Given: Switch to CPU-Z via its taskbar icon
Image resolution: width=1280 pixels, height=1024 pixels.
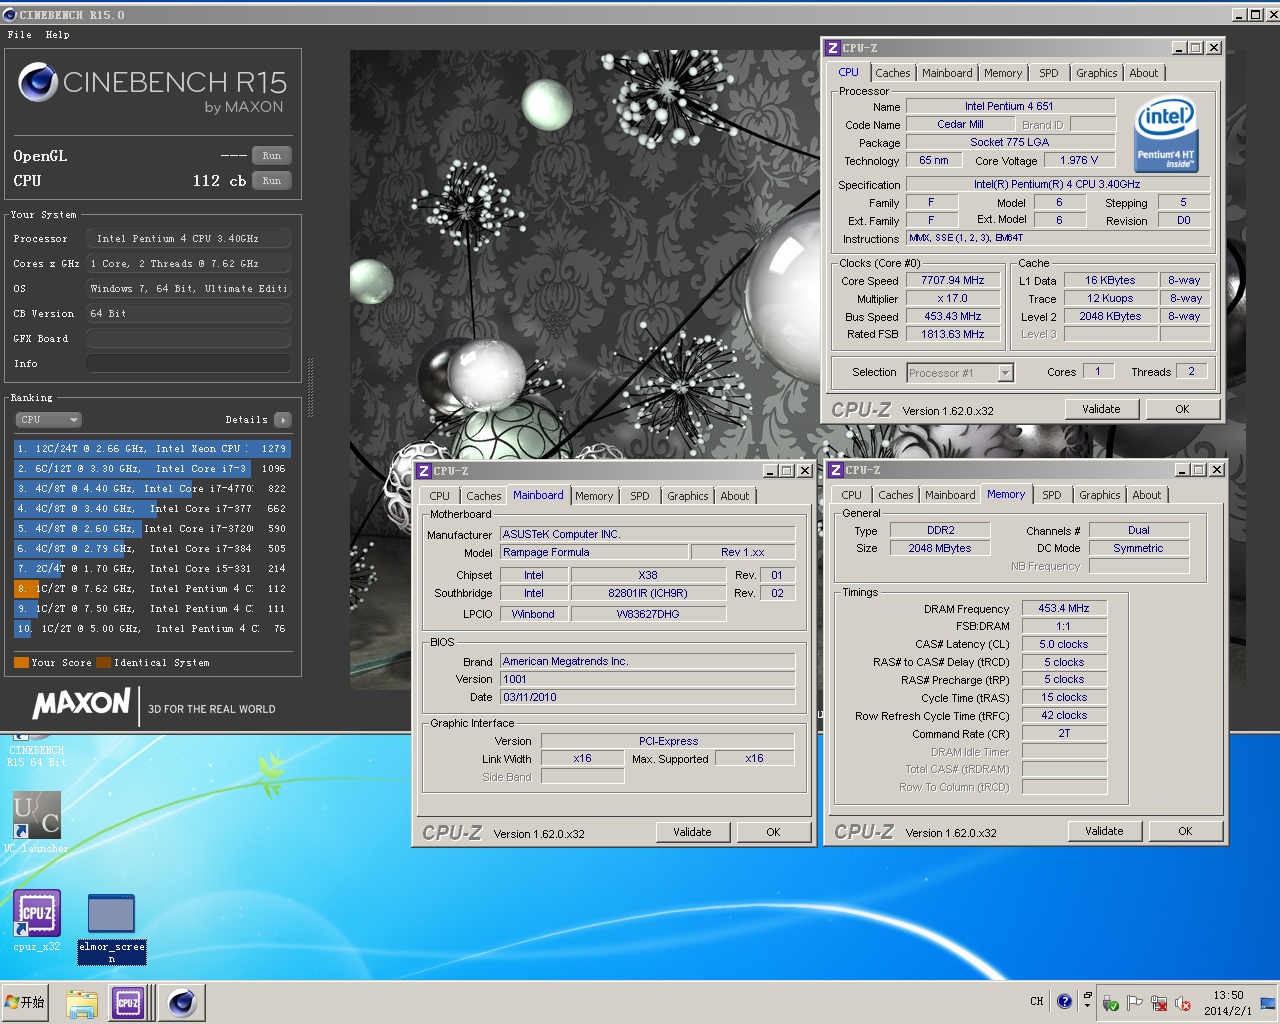Looking at the screenshot, I should point(128,1003).
